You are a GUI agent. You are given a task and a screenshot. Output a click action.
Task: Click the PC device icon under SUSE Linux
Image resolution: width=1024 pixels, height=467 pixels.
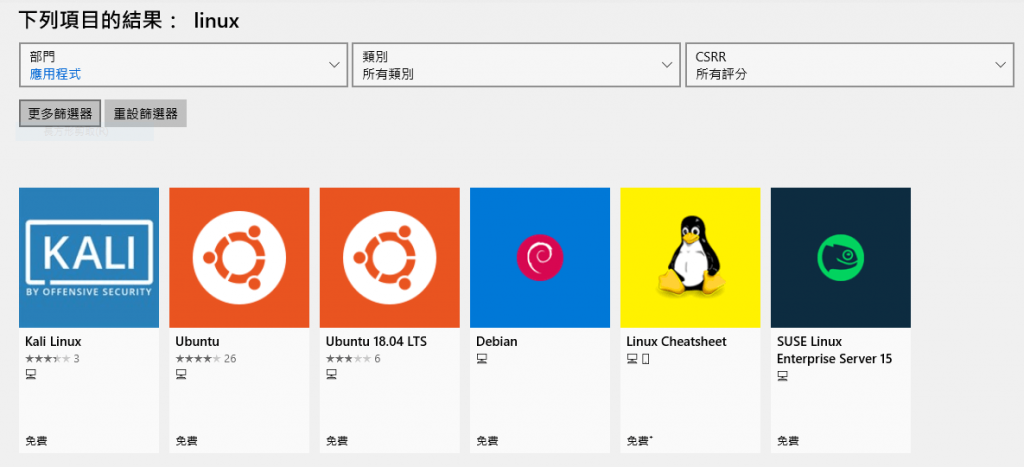[x=782, y=376]
